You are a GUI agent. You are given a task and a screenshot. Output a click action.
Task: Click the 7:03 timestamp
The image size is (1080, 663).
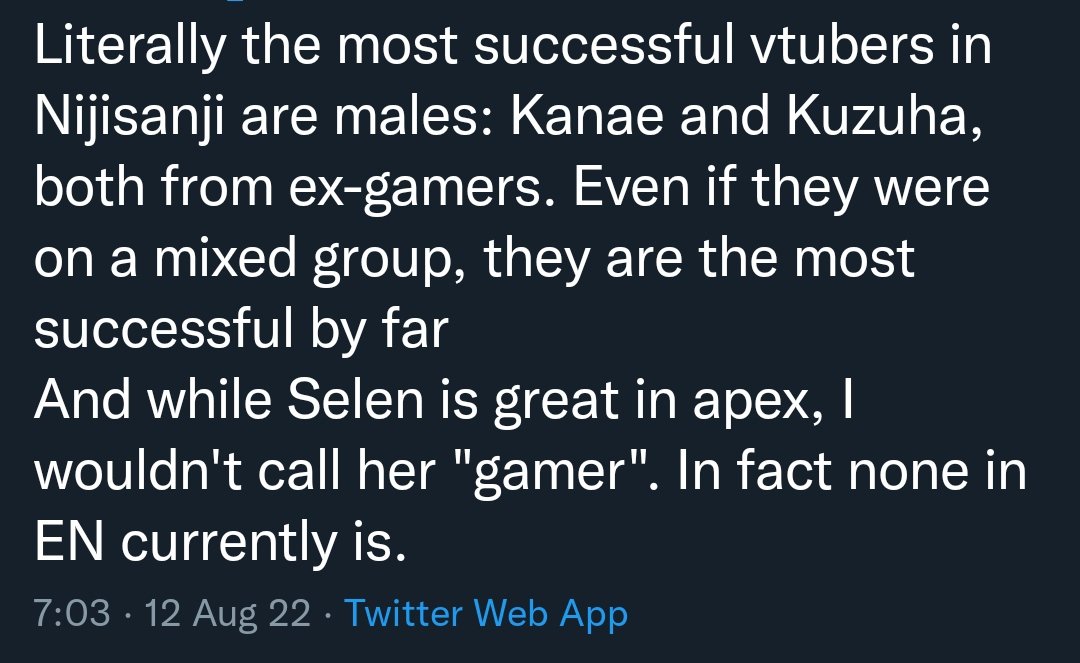click(x=72, y=612)
